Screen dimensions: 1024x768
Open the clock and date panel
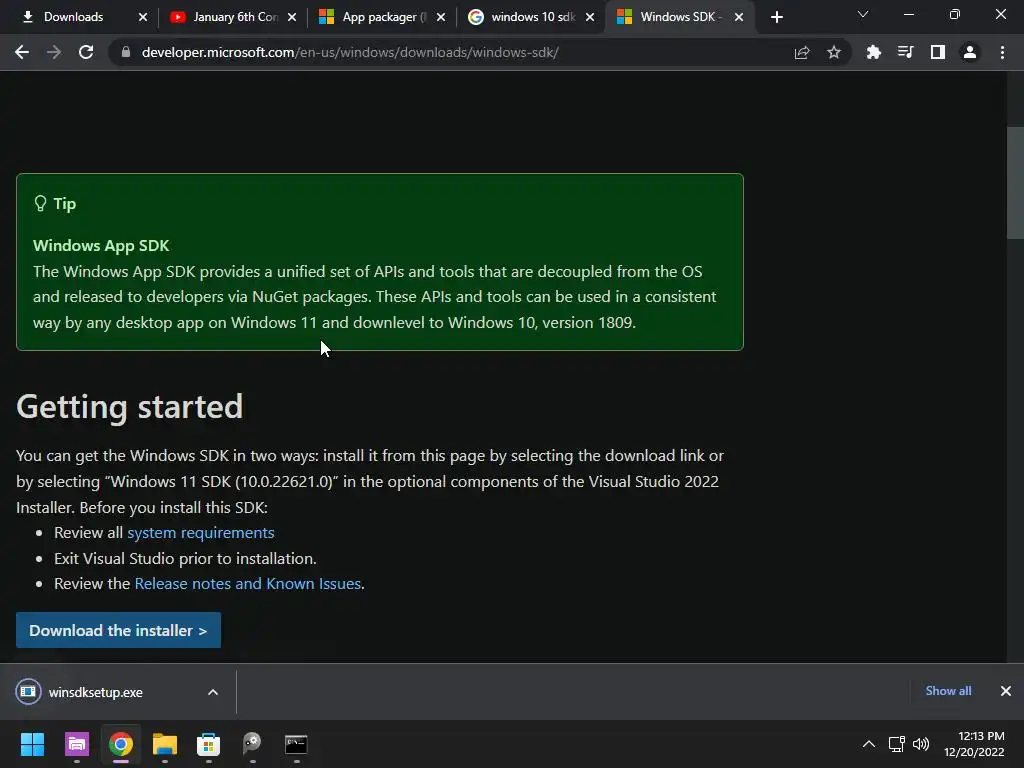[x=974, y=744]
